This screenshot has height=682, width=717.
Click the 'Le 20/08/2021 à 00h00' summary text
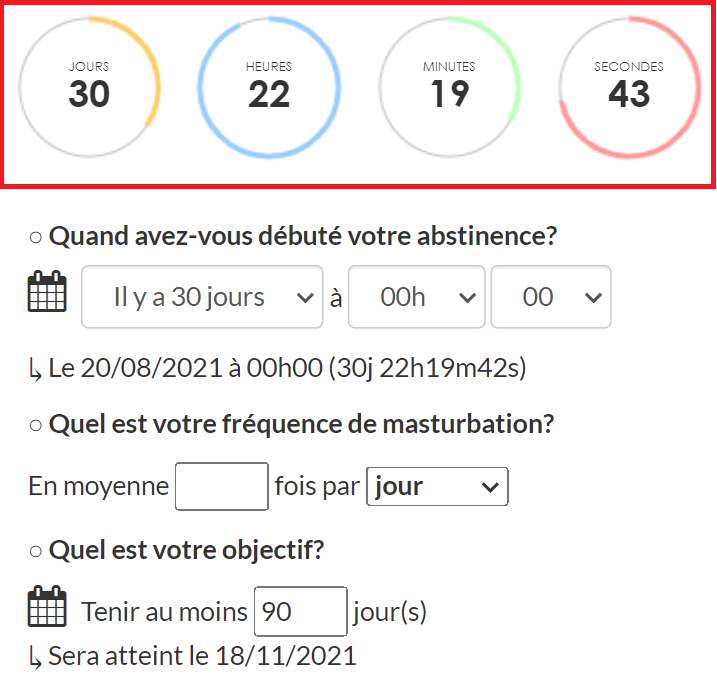(186, 368)
